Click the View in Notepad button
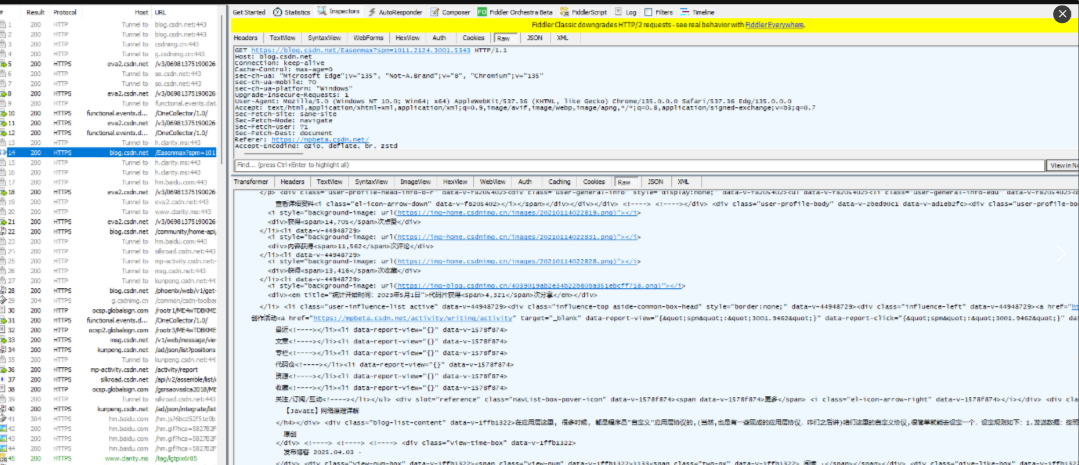Screen dimensions: 1079x465 [x=1062, y=165]
